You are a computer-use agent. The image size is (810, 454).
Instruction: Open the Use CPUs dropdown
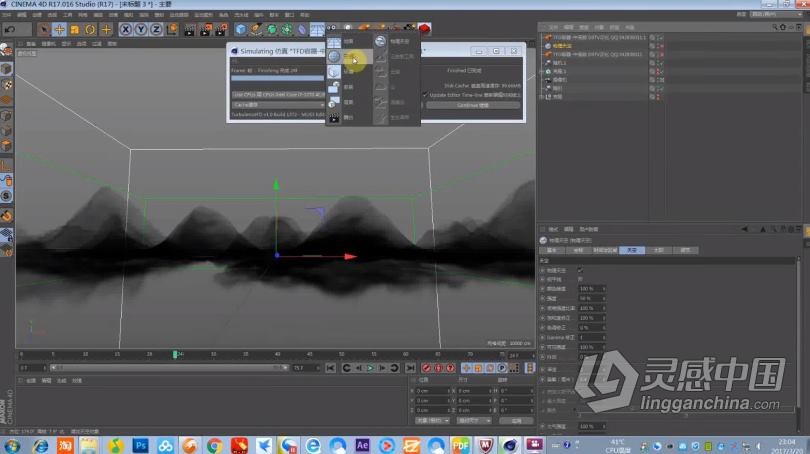(278, 95)
